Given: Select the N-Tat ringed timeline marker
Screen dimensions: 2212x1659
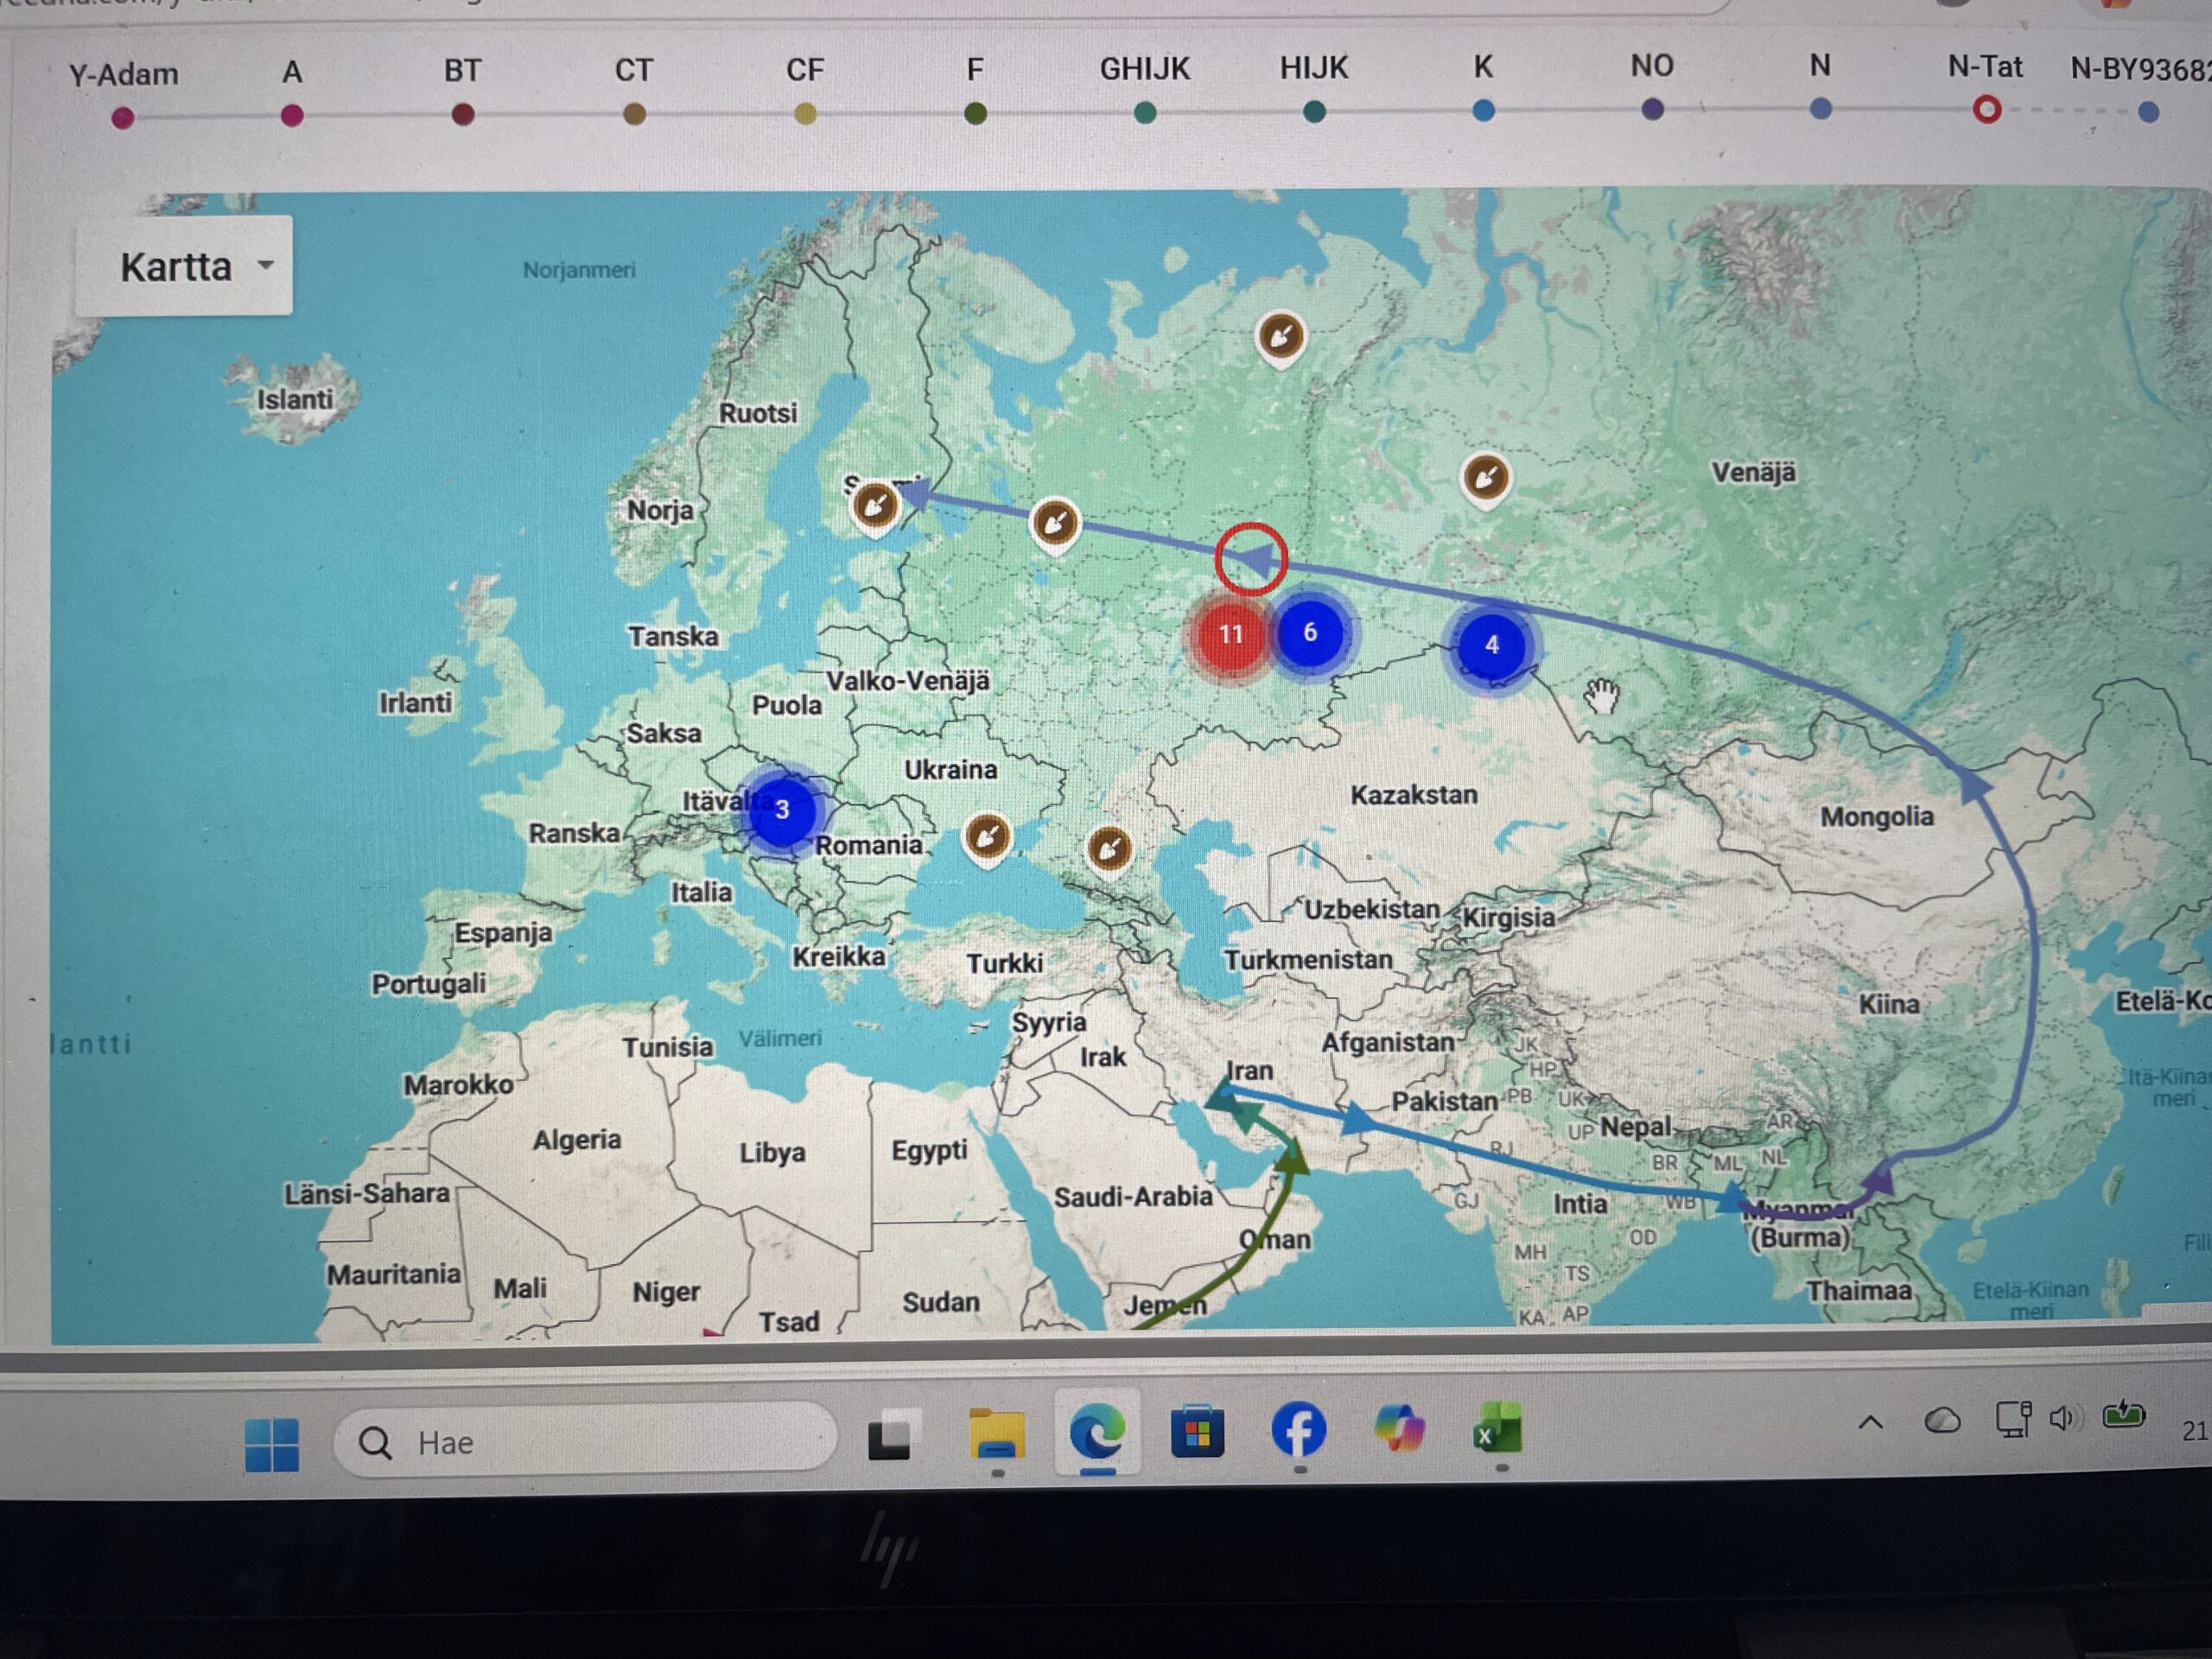Looking at the screenshot, I should pyautogui.click(x=1986, y=109).
